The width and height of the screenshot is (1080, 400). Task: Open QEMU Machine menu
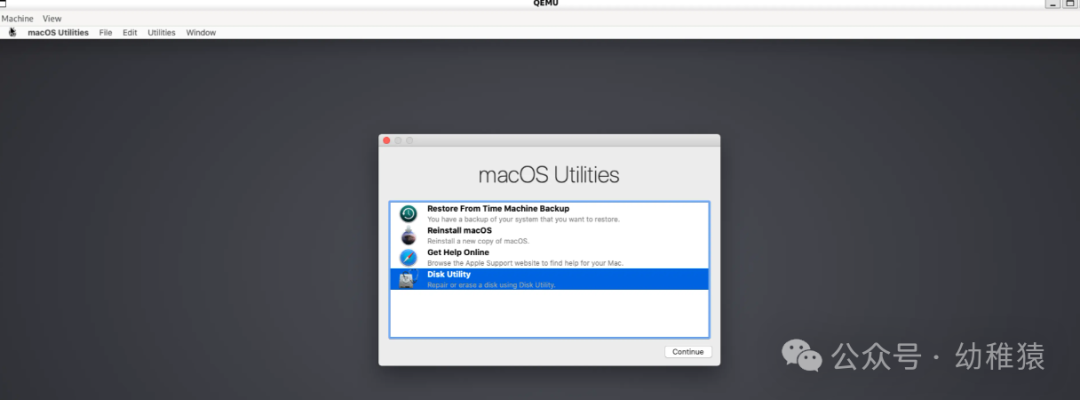pos(17,19)
